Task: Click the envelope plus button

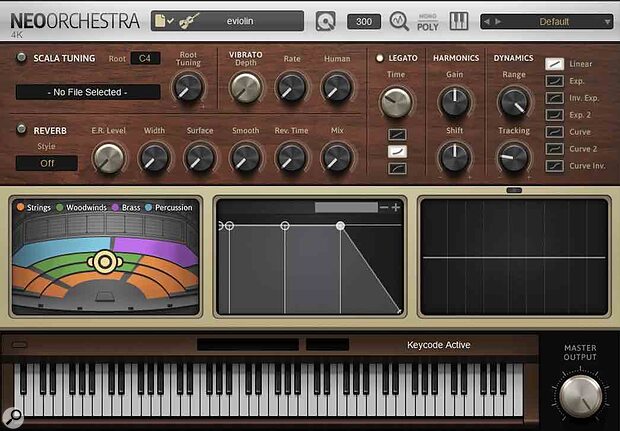Action: click(396, 207)
